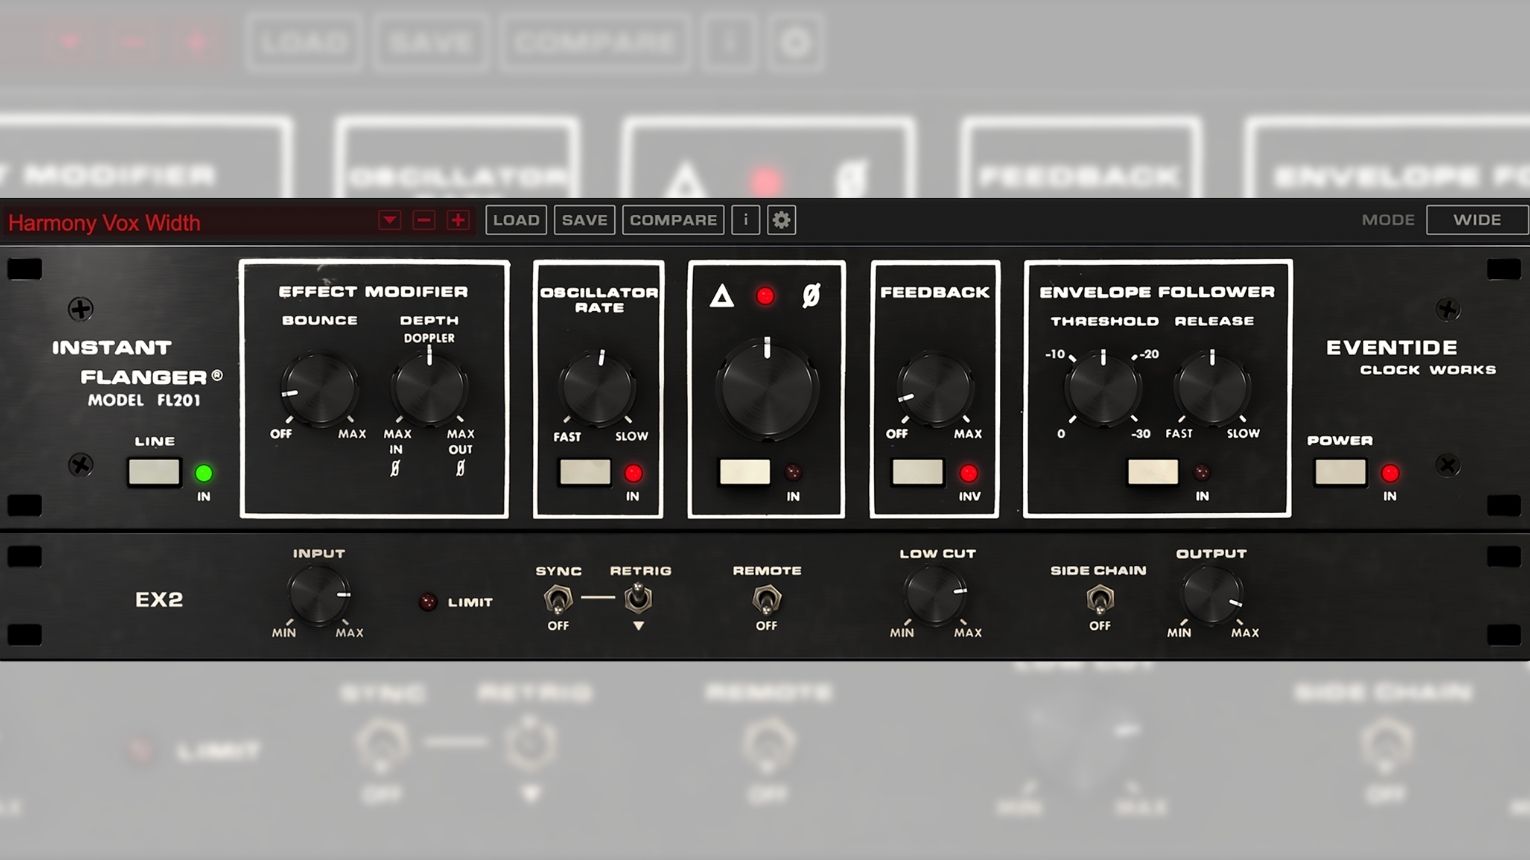Enable the SIDE CHAIN switch
Screen dimensions: 1530x860
(x=1099, y=600)
